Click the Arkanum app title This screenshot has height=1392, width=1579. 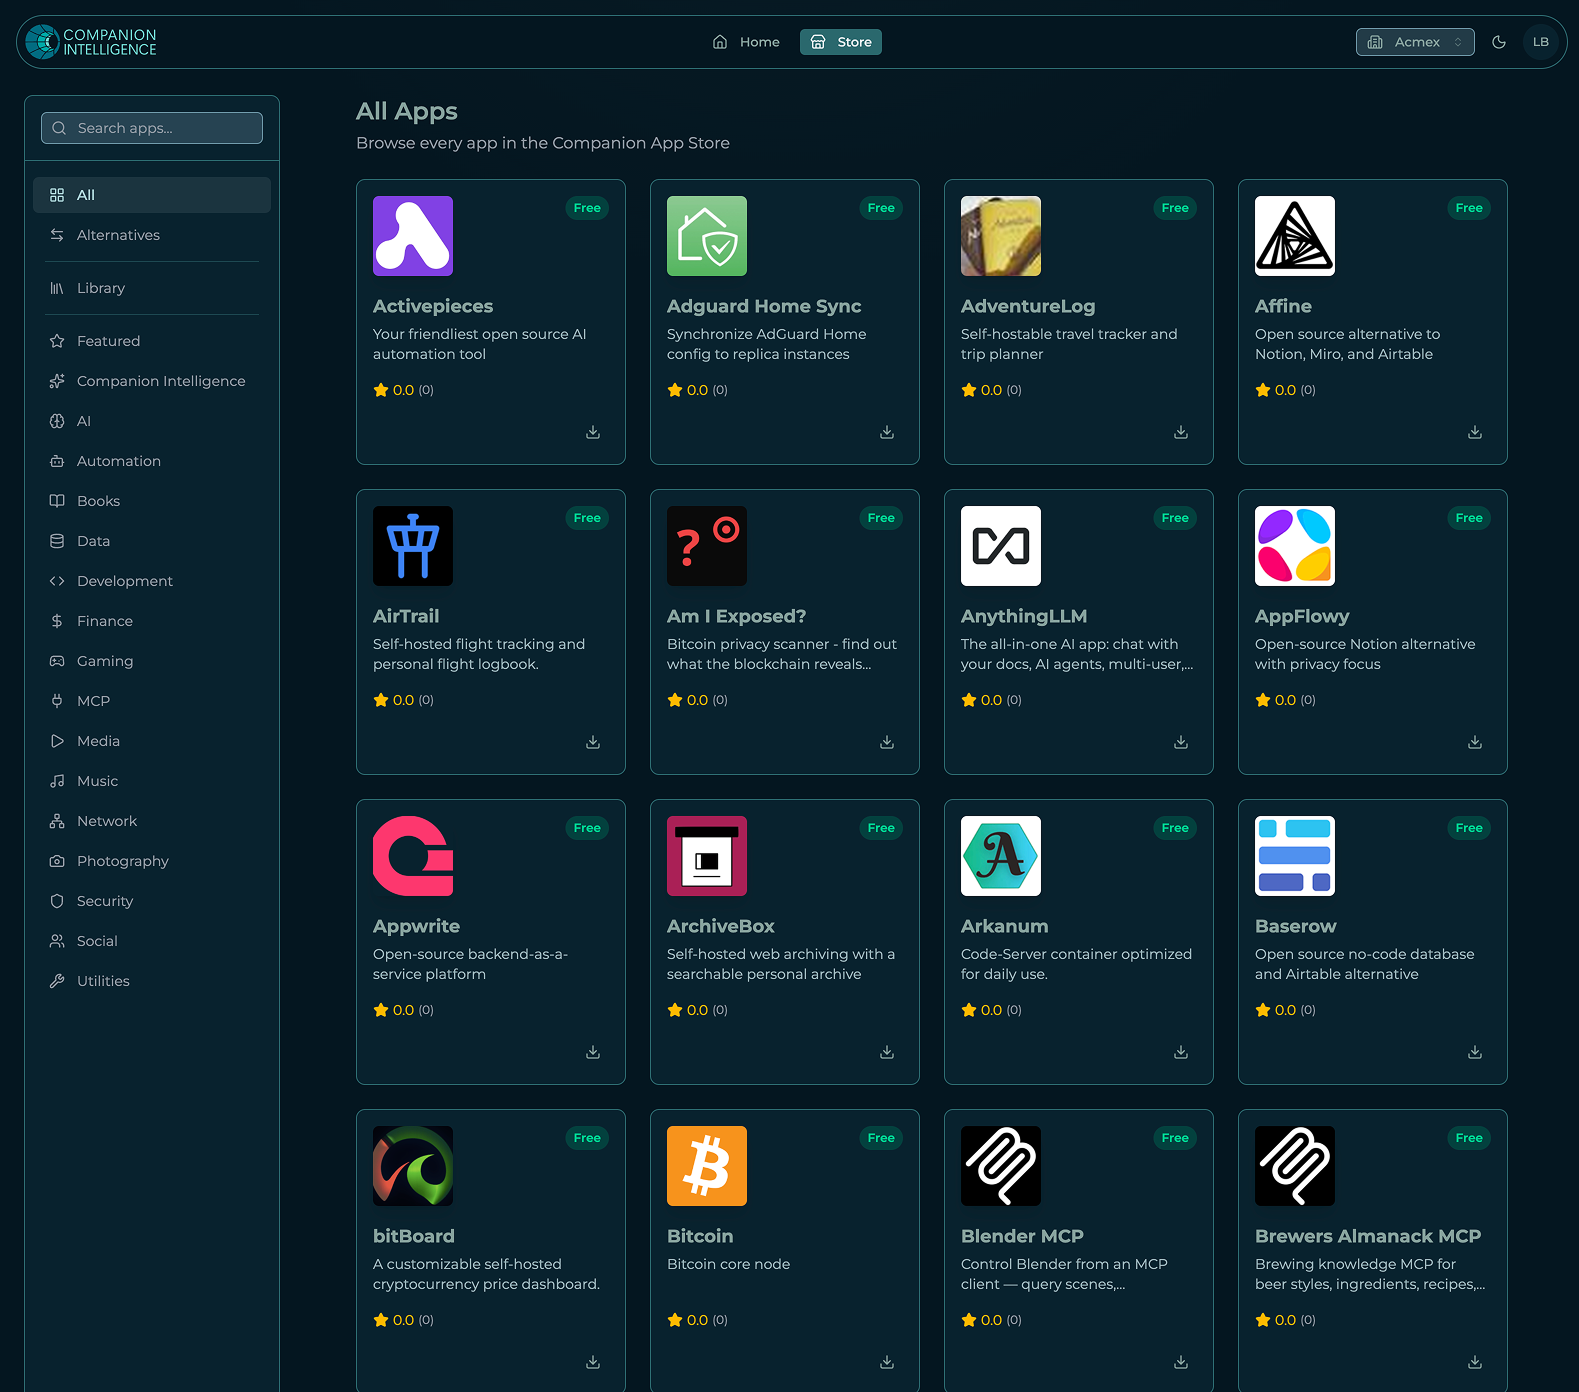tap(1005, 926)
